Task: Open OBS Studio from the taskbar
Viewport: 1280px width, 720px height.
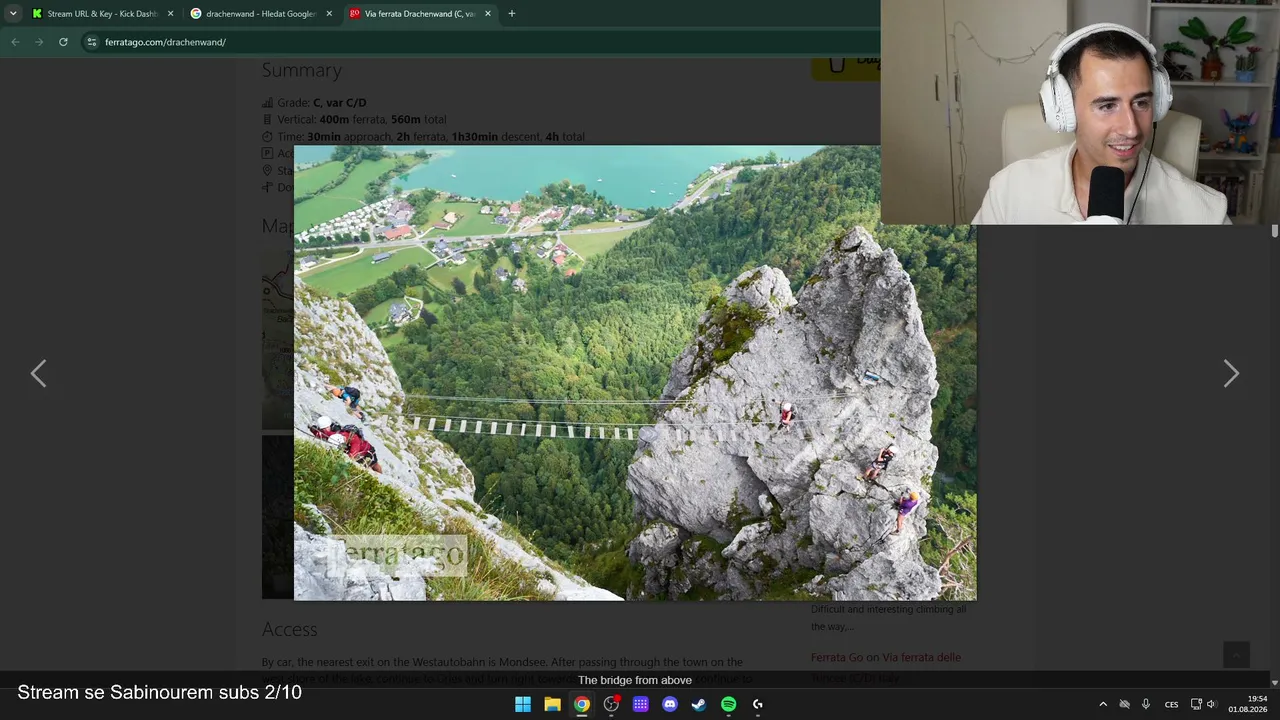Action: coord(611,704)
